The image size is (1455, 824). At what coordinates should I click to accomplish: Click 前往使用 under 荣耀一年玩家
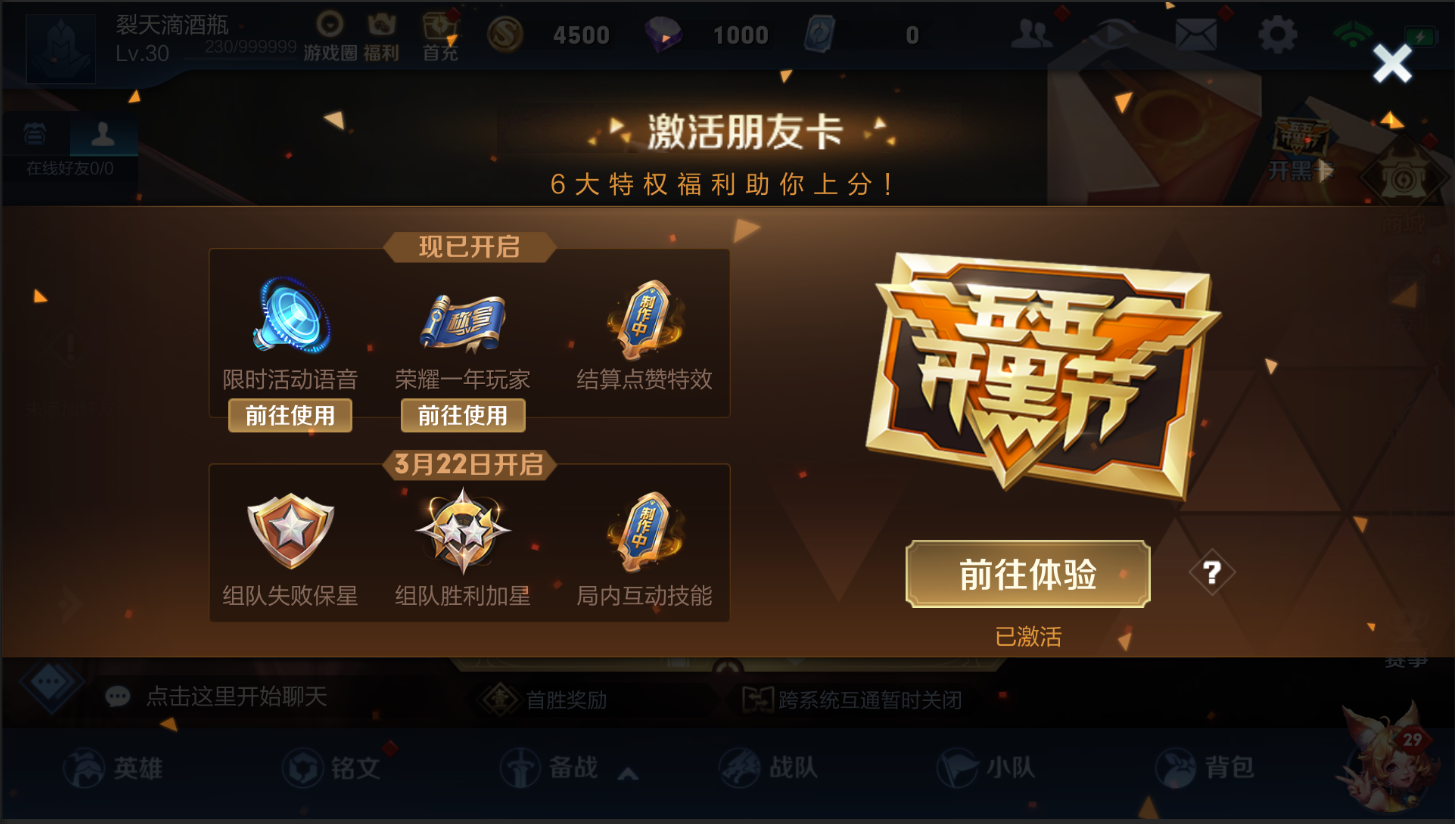(x=463, y=415)
